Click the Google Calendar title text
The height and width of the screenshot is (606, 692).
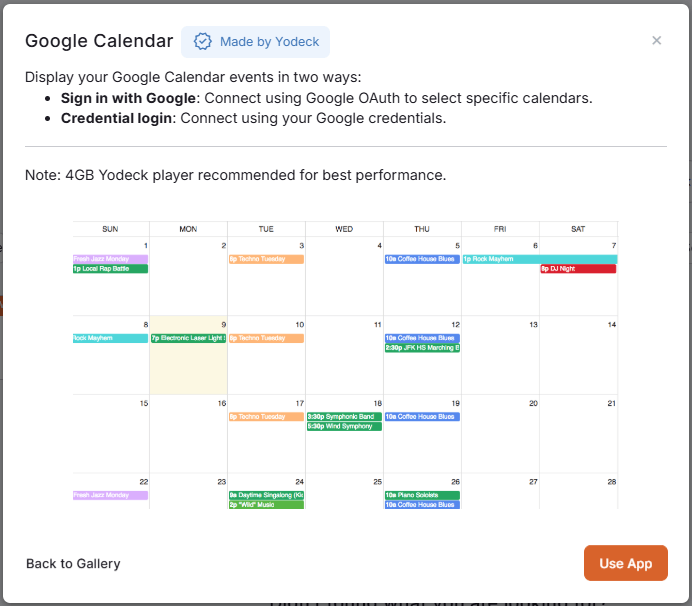[x=99, y=41]
